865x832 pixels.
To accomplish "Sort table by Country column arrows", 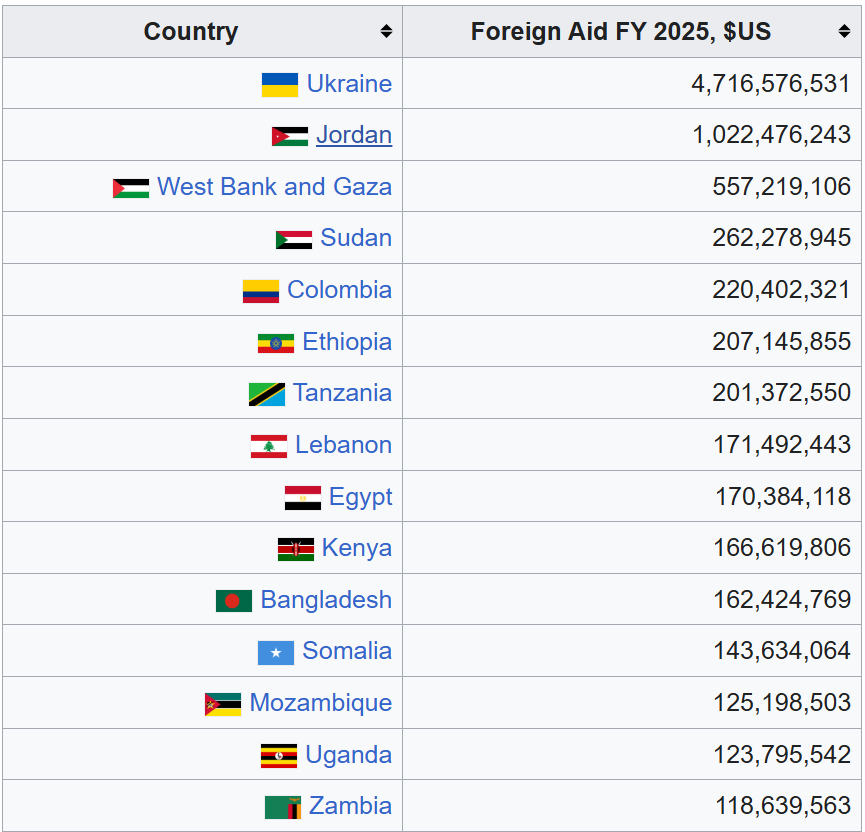I will click(x=386, y=32).
